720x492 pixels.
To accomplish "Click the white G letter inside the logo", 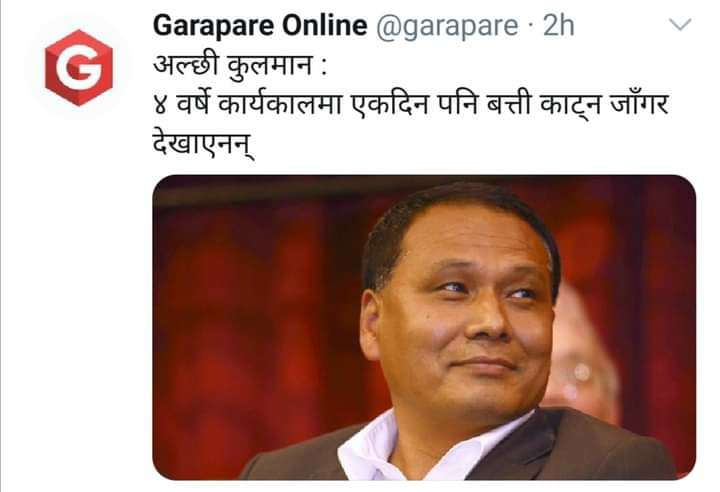I will 79,68.
